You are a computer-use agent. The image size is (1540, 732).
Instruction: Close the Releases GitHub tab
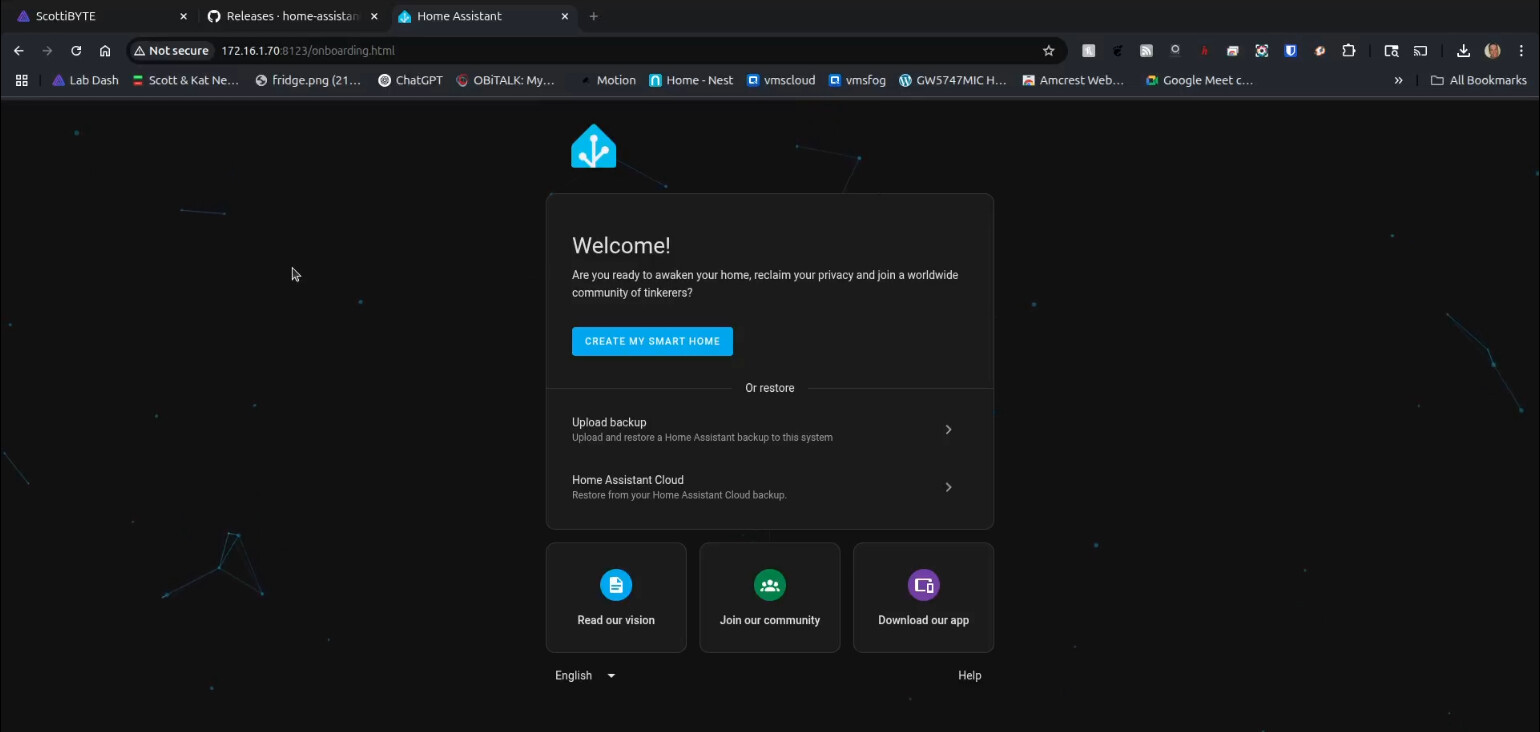374,16
